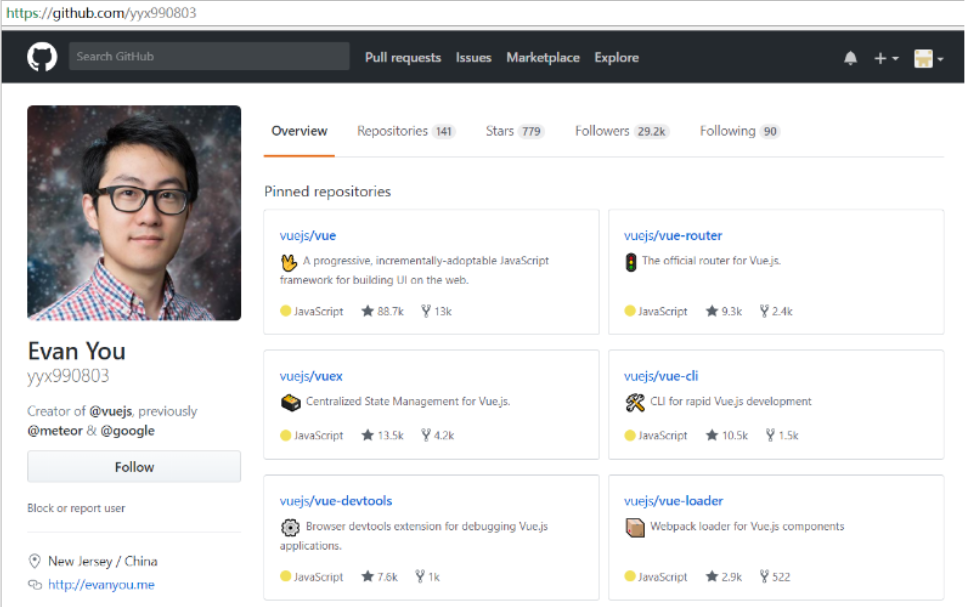Image resolution: width=968 pixels, height=607 pixels.
Task: Select the Overview tab
Action: [x=299, y=131]
